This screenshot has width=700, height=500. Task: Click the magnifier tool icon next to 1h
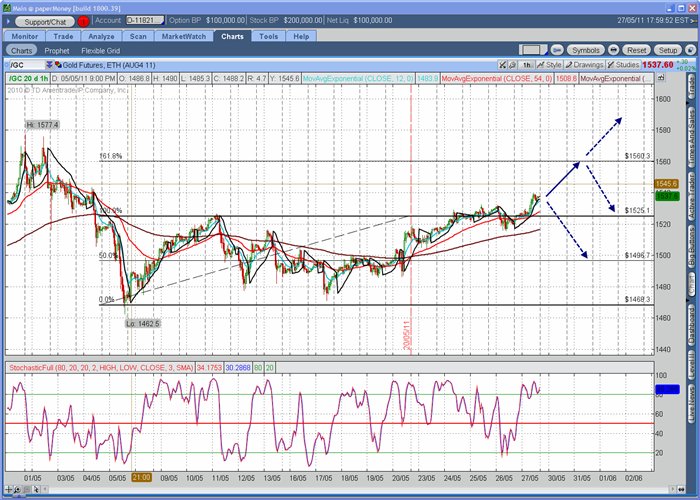click(x=512, y=65)
